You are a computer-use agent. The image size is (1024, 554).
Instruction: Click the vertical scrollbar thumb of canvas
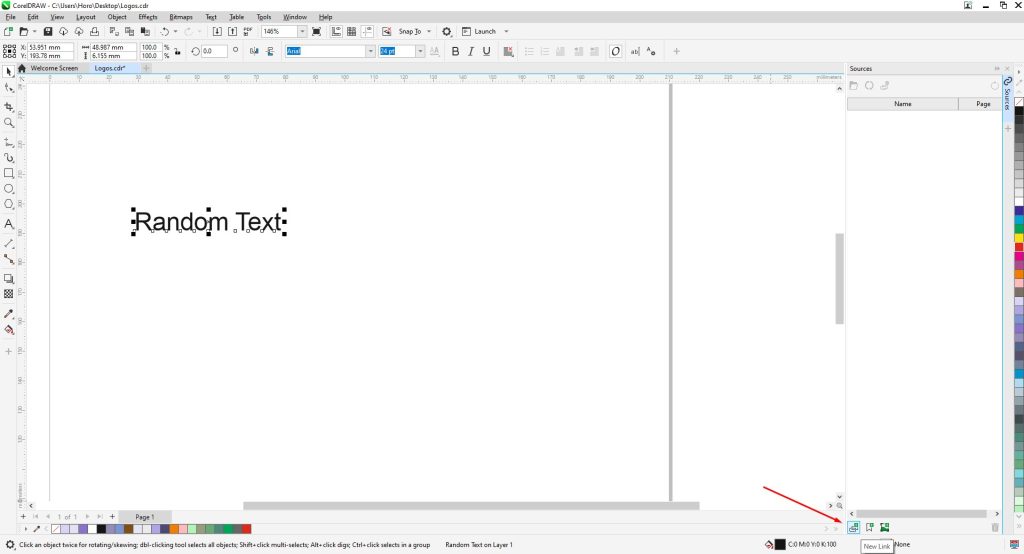click(839, 278)
